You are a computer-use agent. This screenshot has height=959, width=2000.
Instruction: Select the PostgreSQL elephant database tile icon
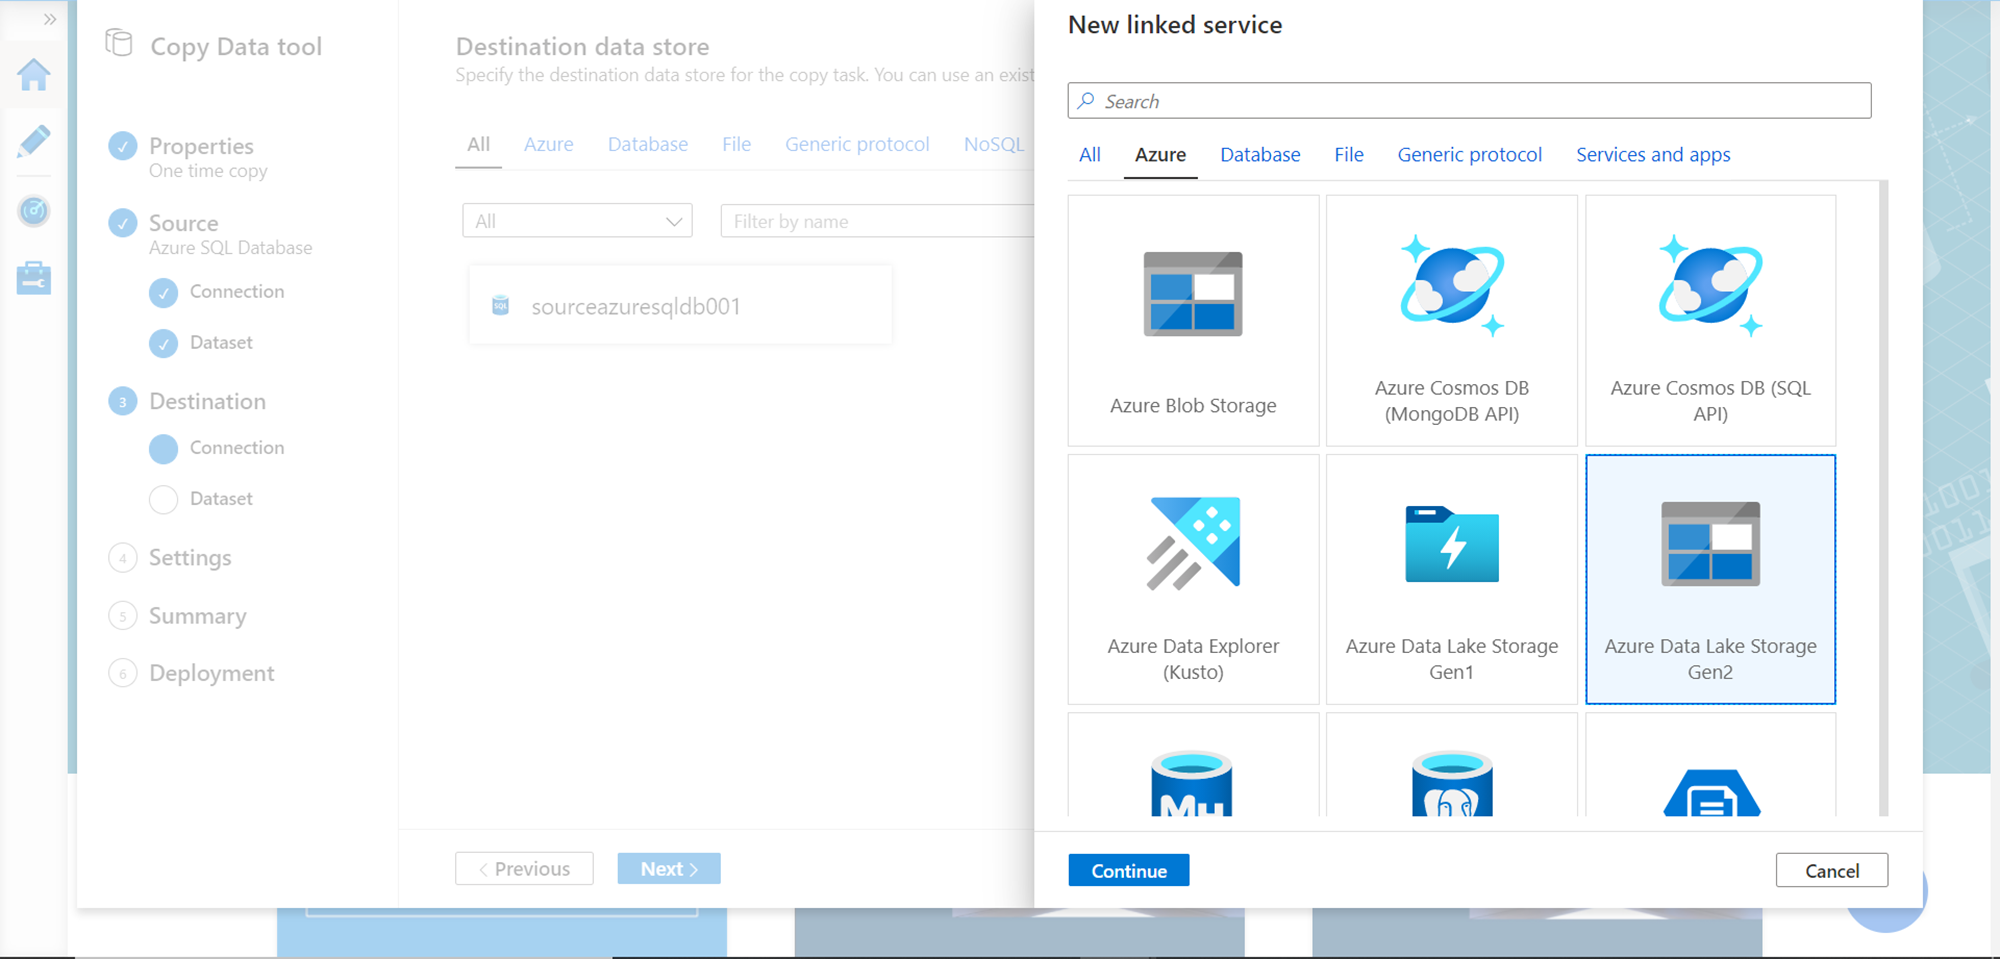1452,784
